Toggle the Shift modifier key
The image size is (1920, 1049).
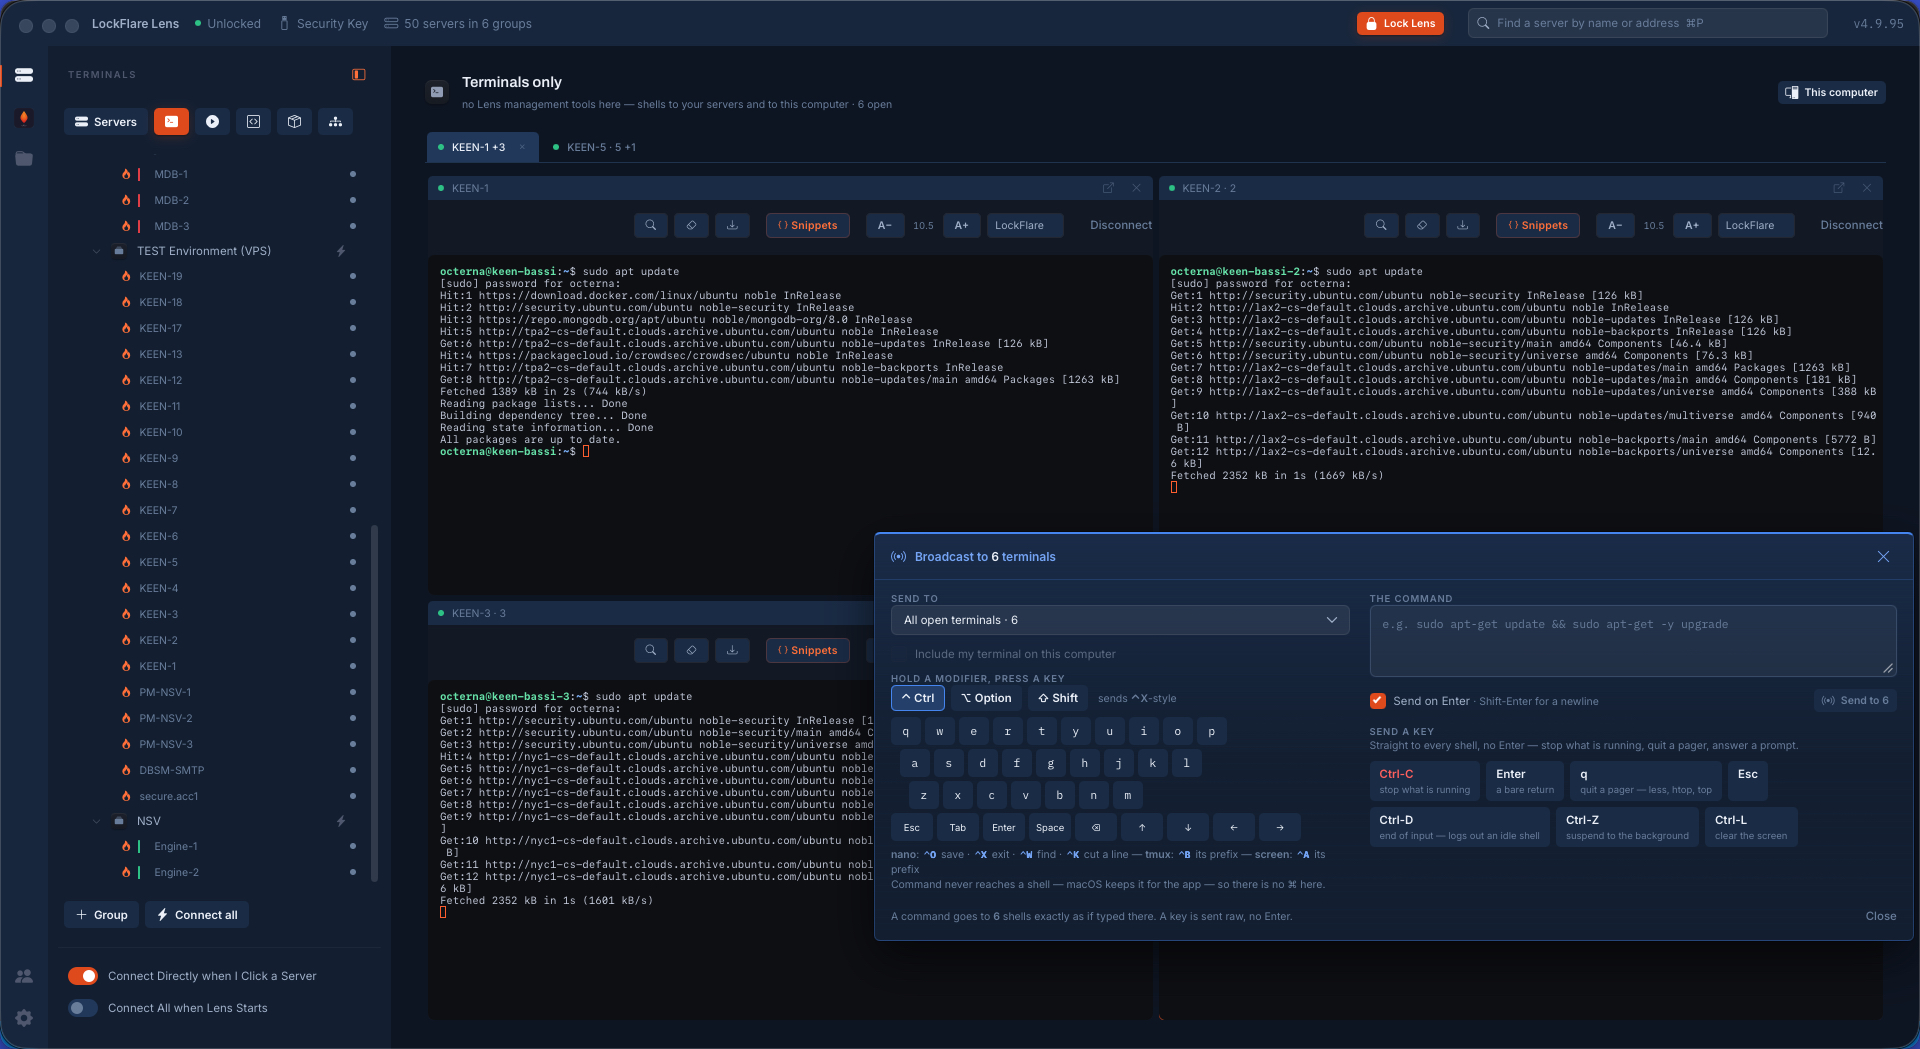(x=1058, y=698)
